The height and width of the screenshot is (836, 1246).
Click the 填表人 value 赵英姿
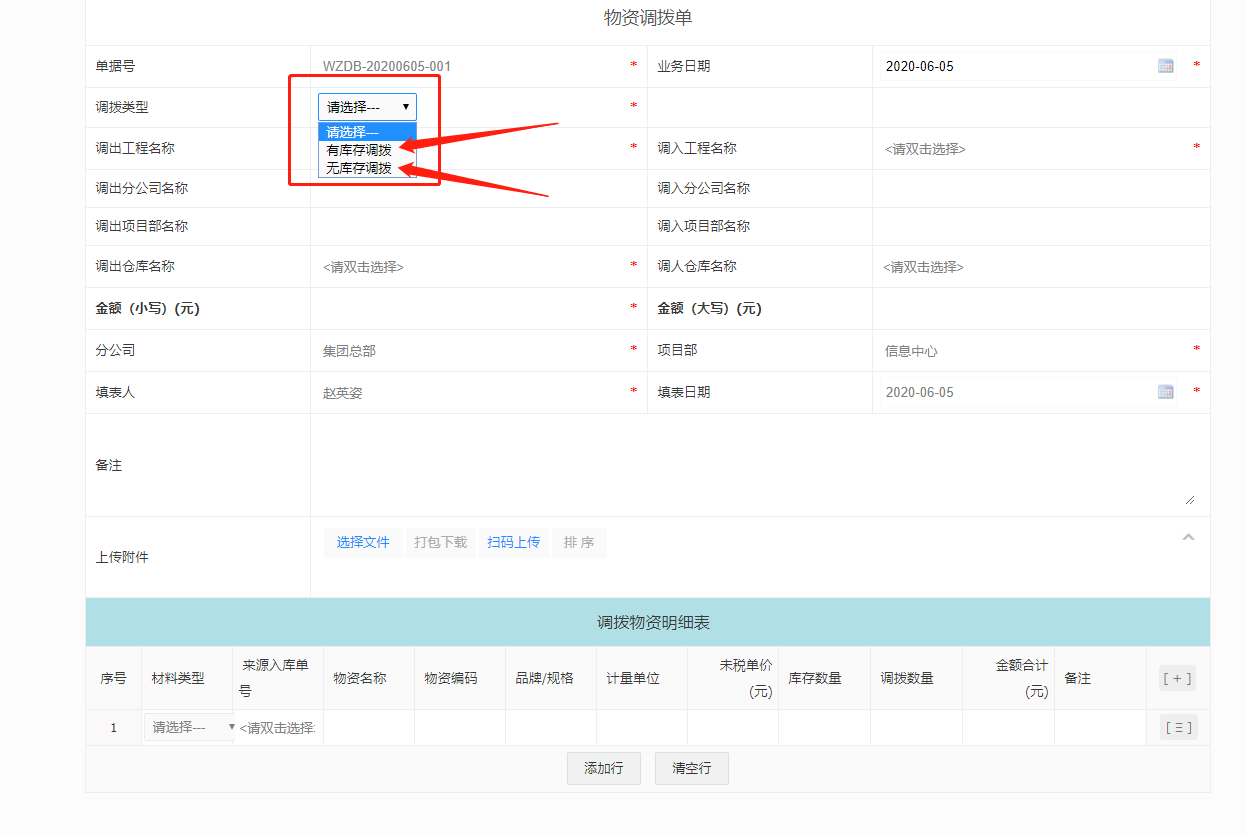point(342,393)
